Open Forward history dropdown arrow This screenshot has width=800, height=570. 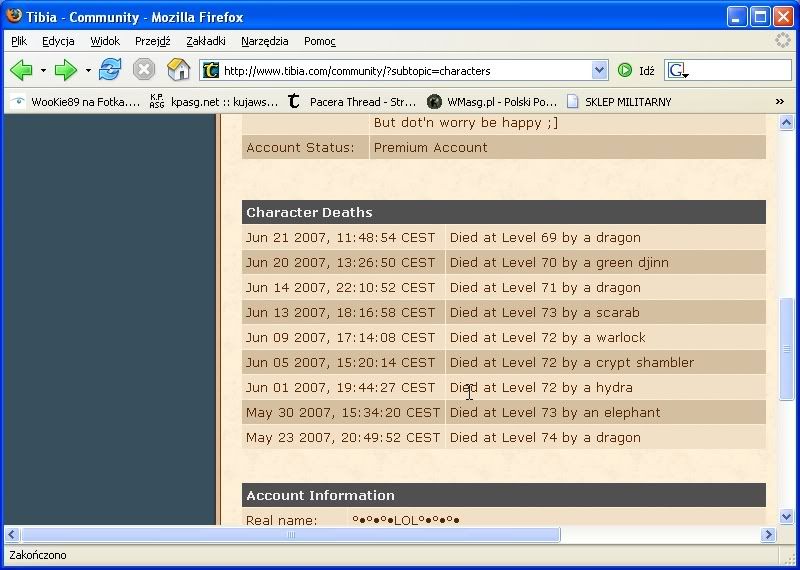coord(88,70)
